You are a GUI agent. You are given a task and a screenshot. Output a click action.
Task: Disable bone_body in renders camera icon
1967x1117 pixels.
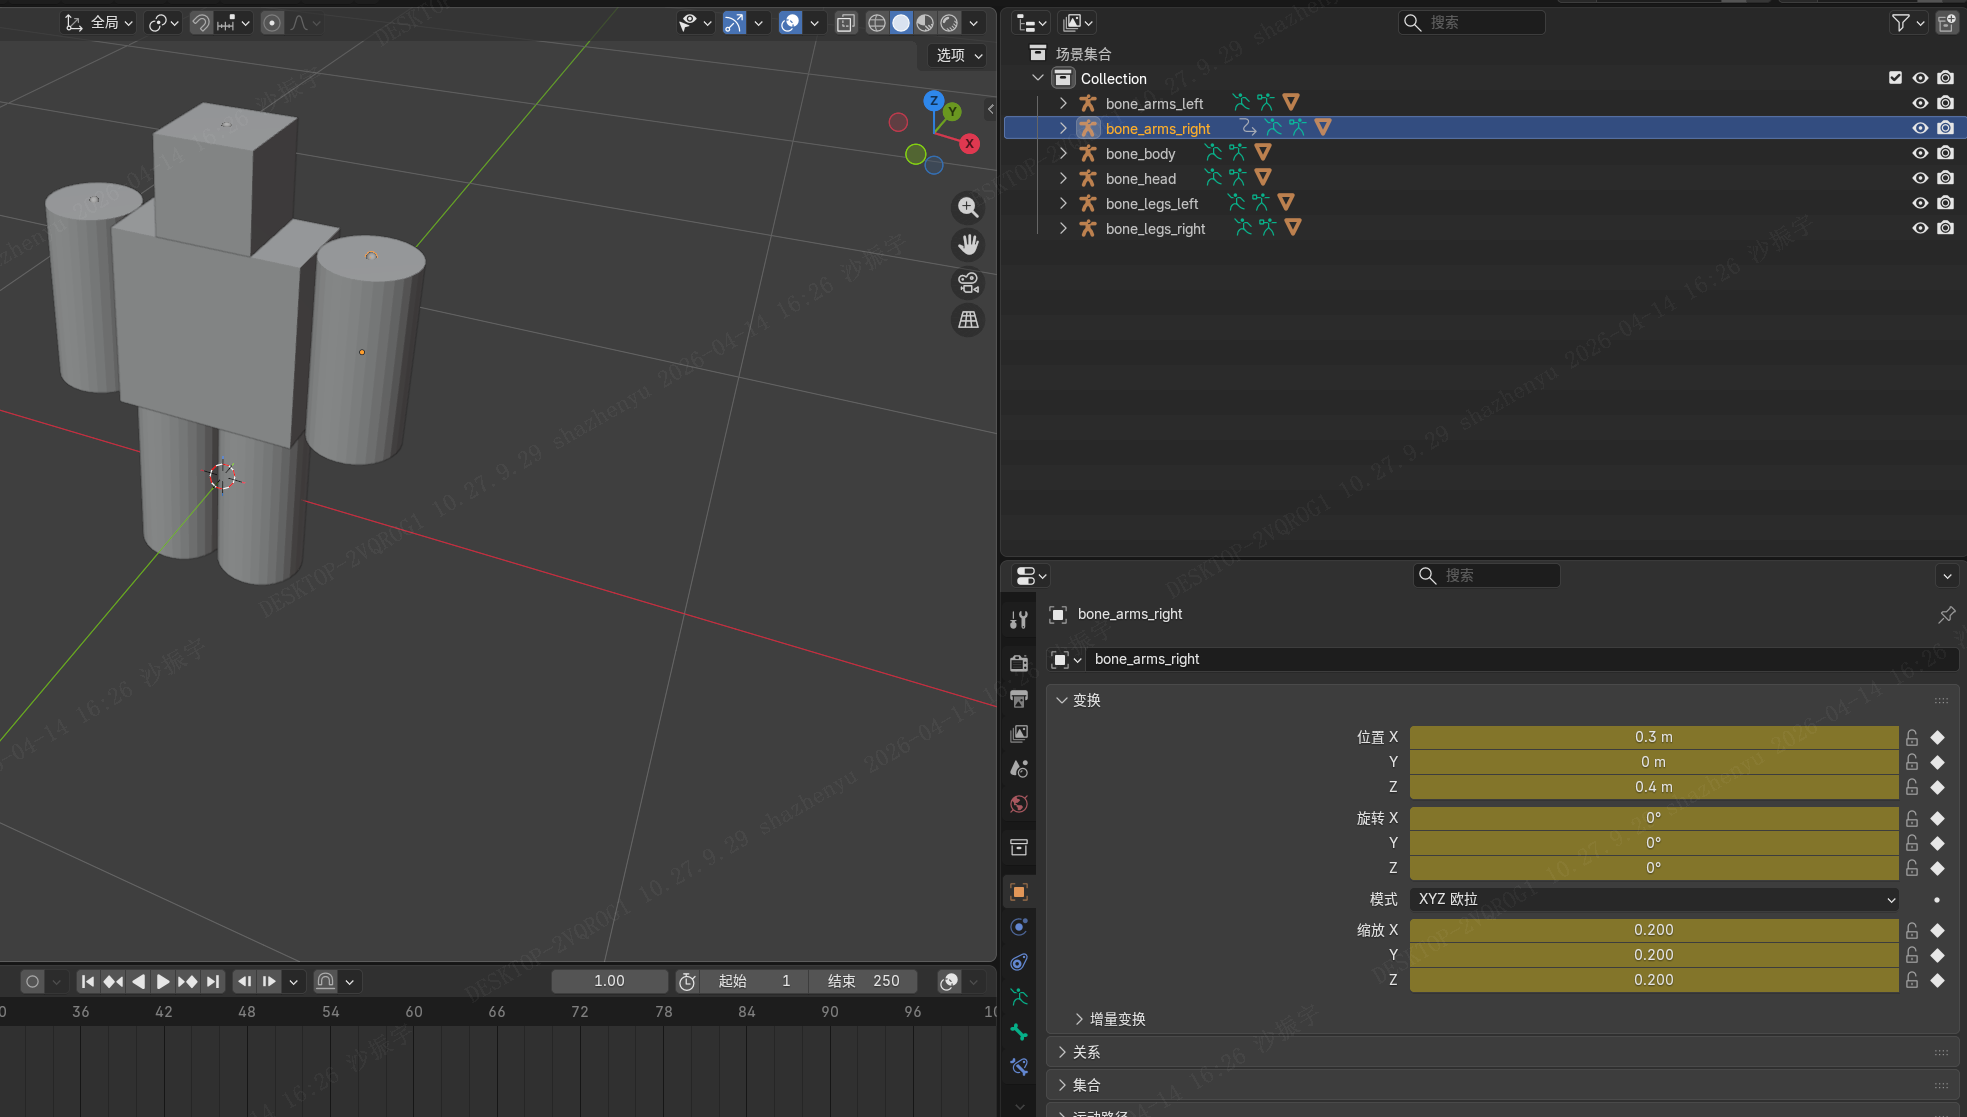[1944, 153]
